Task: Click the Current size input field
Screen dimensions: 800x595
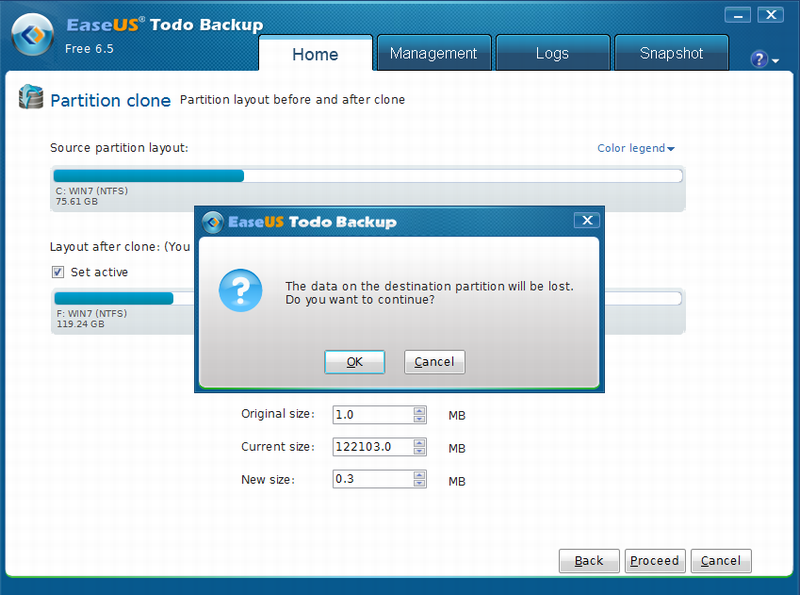Action: click(x=373, y=447)
